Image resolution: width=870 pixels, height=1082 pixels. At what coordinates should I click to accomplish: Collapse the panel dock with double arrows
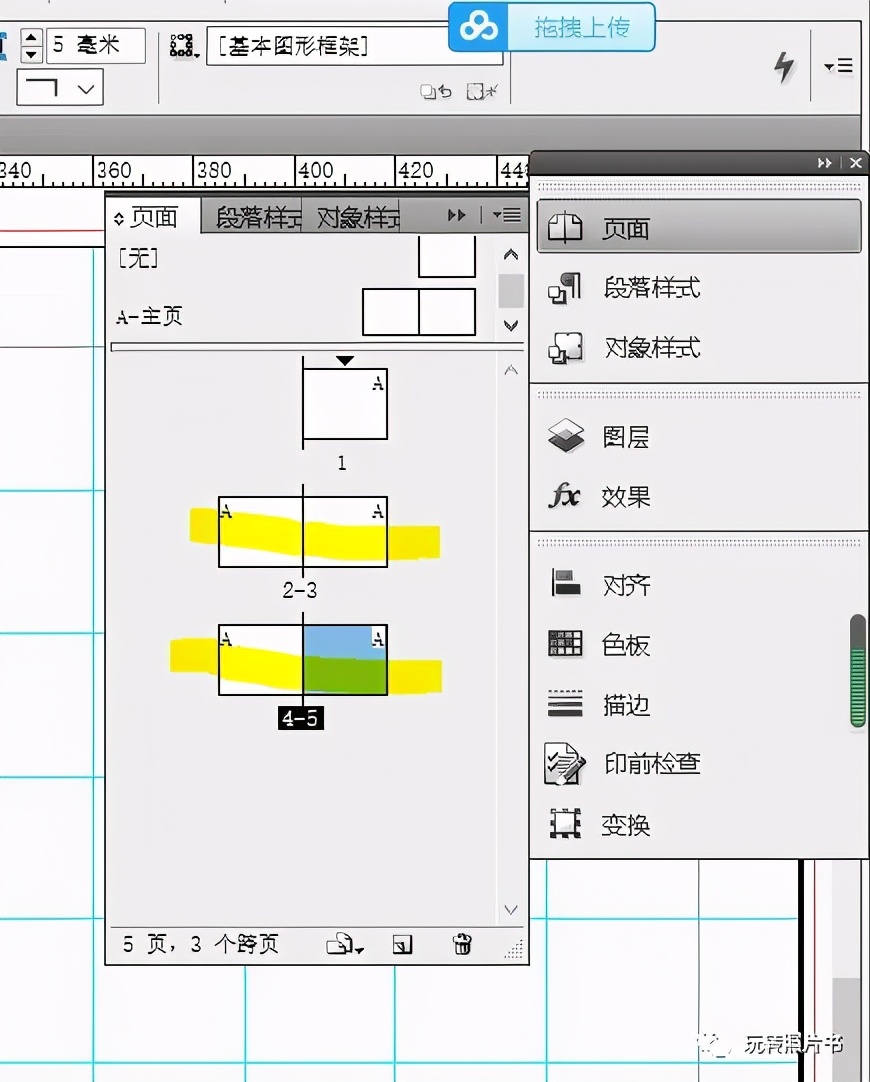[823, 162]
